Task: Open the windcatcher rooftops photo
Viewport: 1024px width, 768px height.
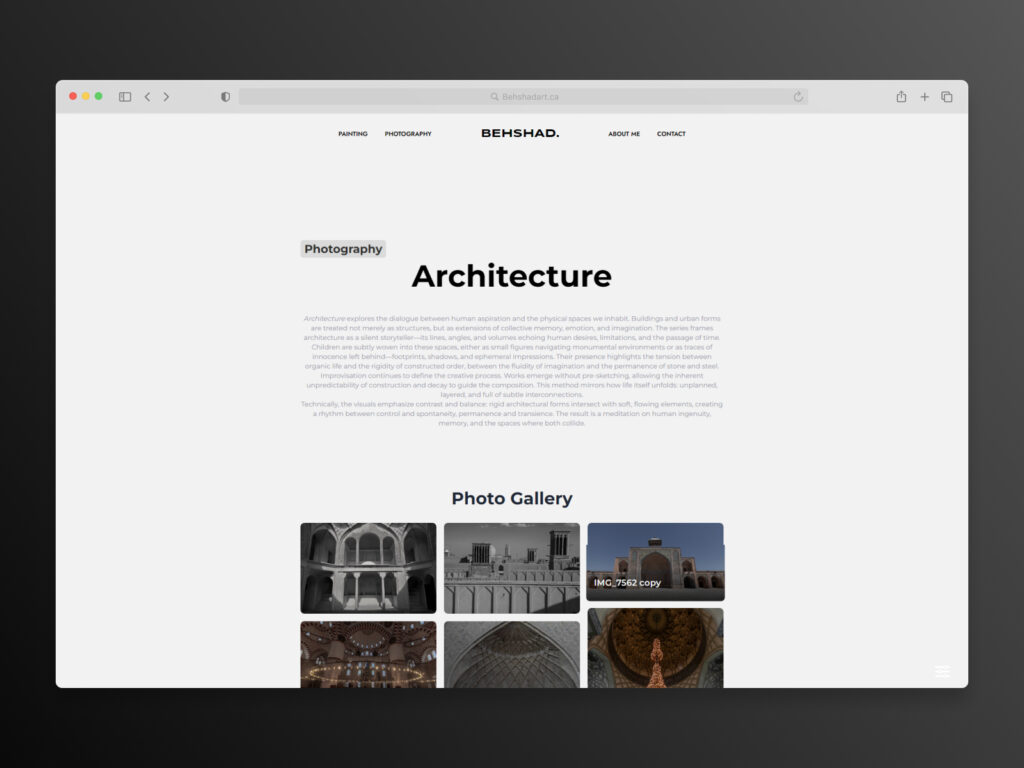Action: 512,568
